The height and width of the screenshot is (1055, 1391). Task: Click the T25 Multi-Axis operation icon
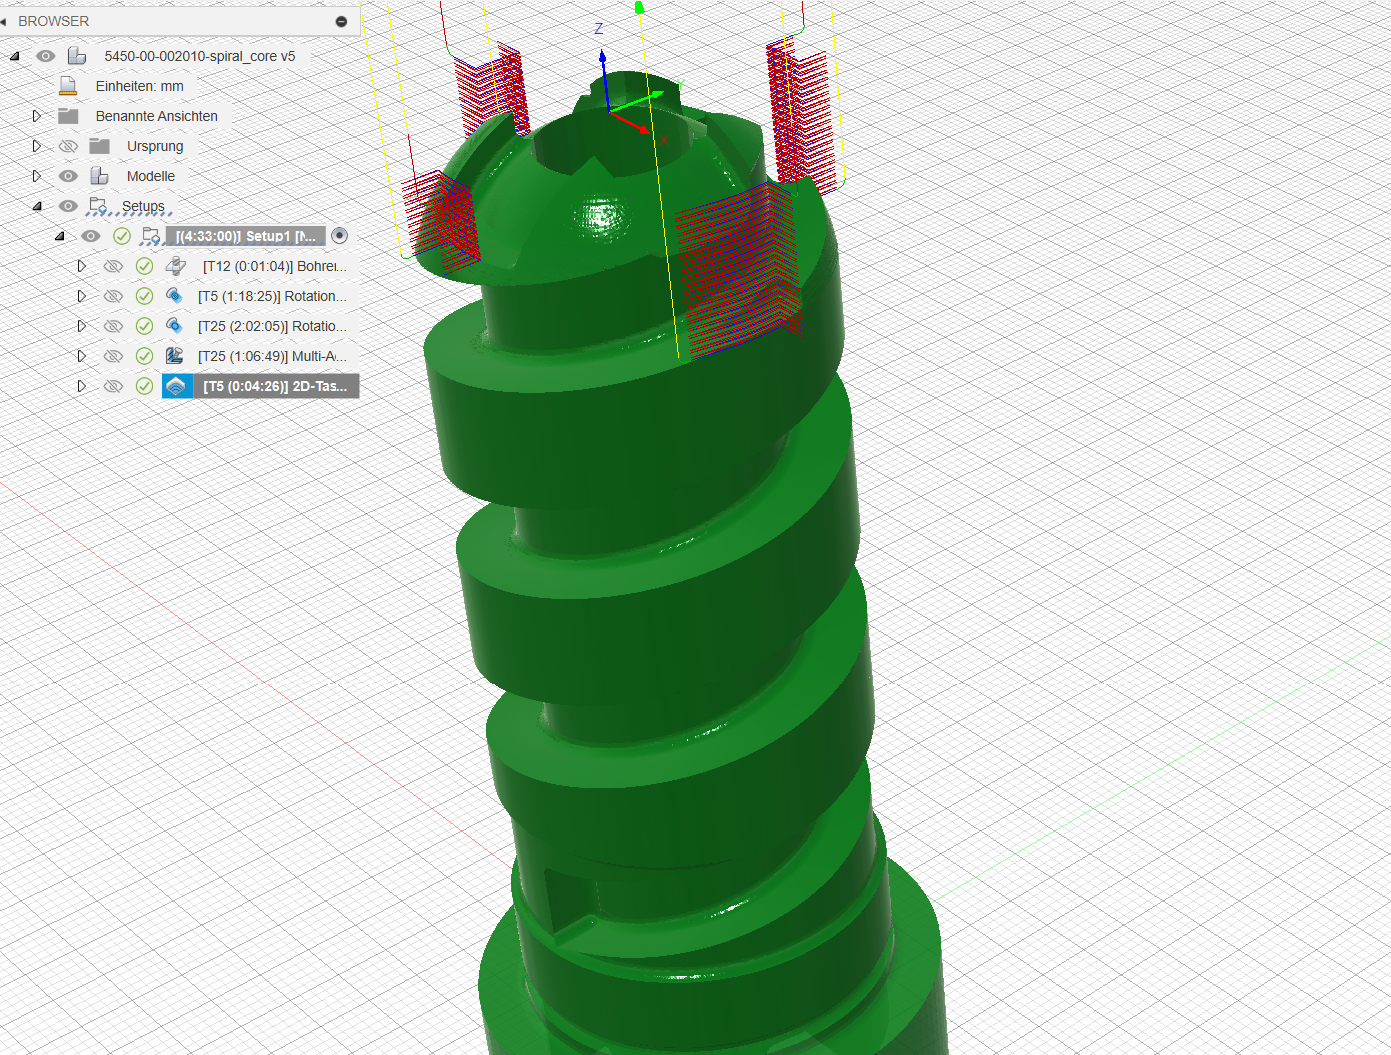coord(175,356)
